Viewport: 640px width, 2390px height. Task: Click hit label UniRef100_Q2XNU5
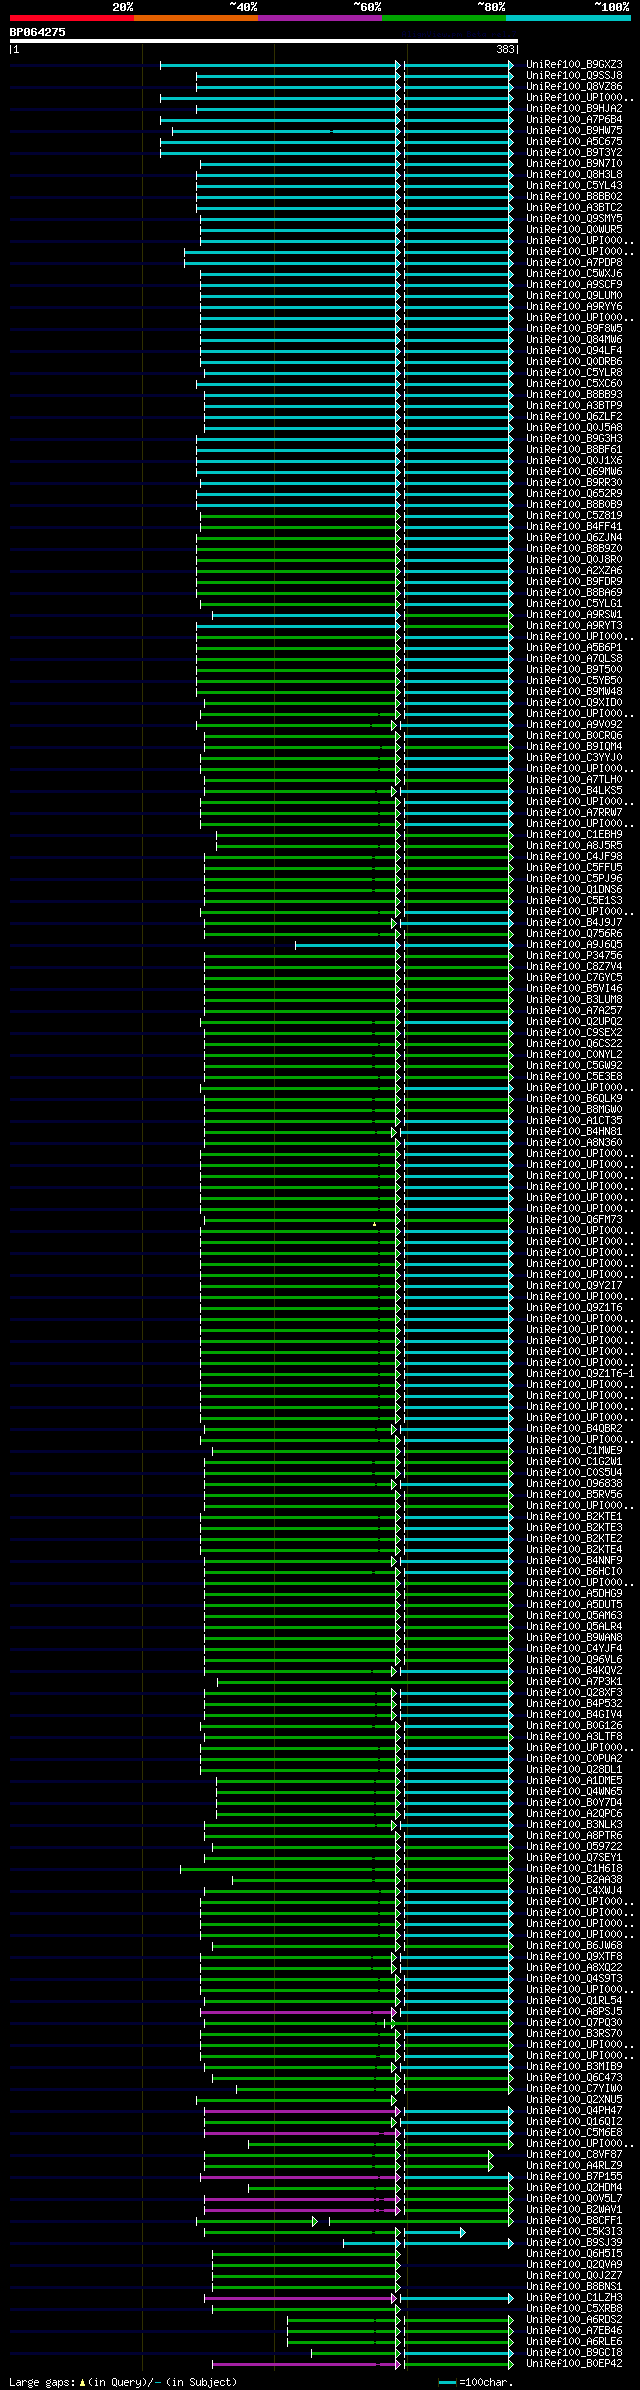tap(574, 2100)
